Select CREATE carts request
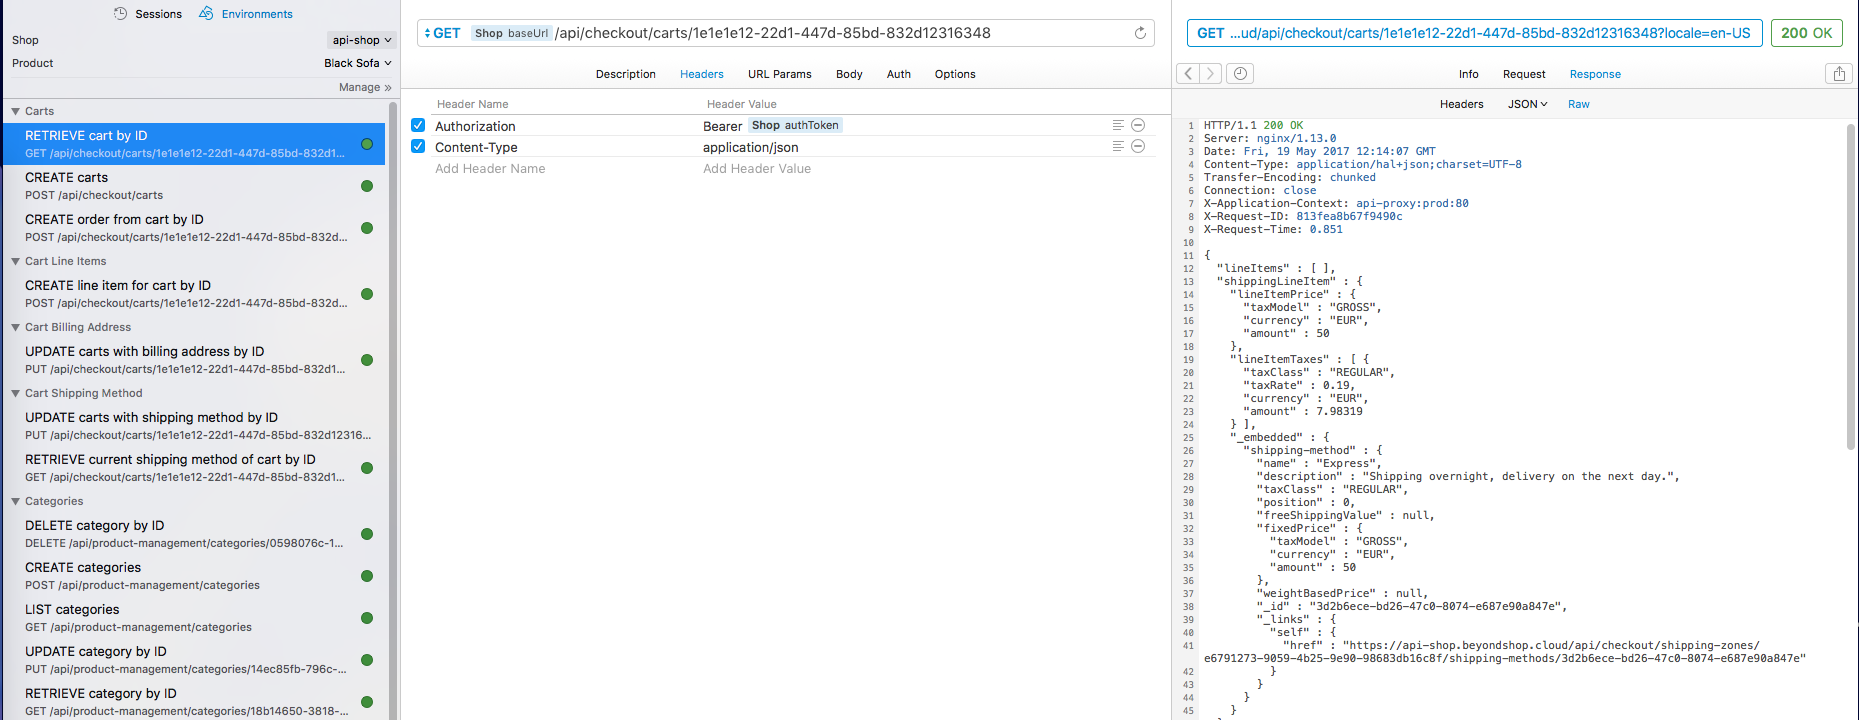 pyautogui.click(x=192, y=186)
